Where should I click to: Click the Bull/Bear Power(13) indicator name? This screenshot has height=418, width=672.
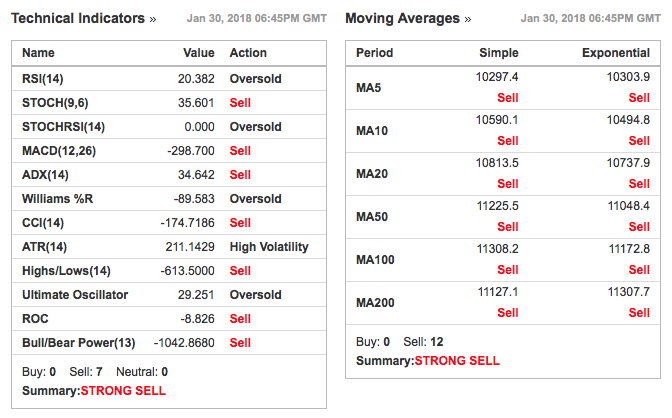click(78, 343)
